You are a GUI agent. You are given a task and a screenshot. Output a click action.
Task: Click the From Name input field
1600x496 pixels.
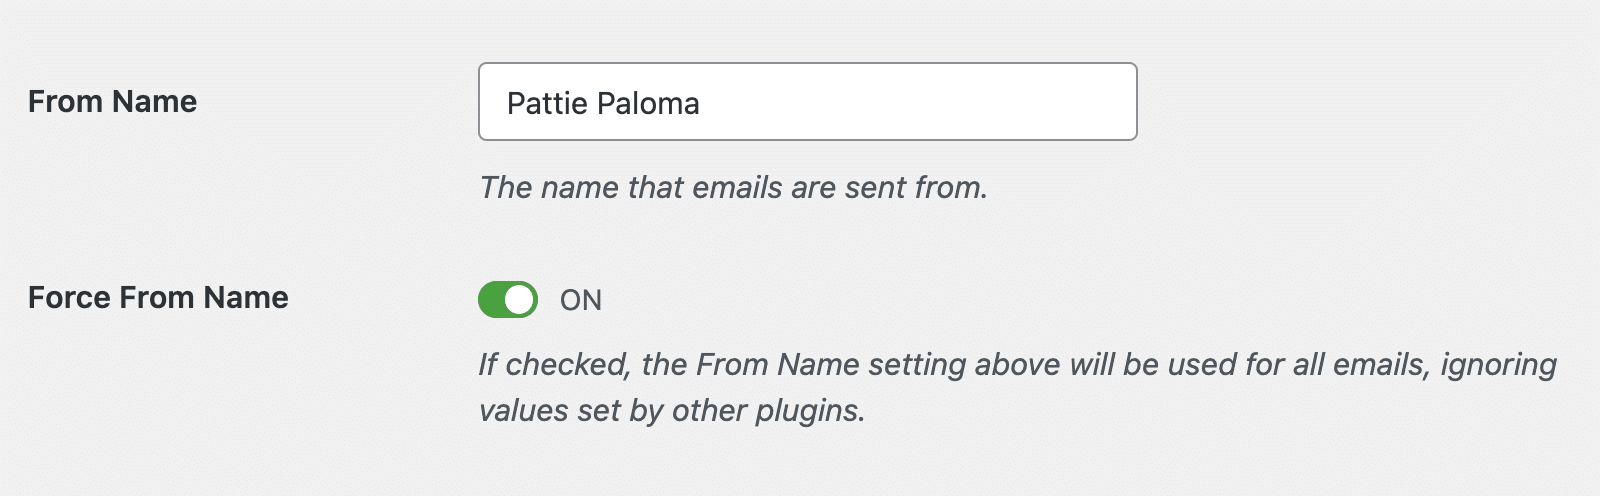[807, 102]
